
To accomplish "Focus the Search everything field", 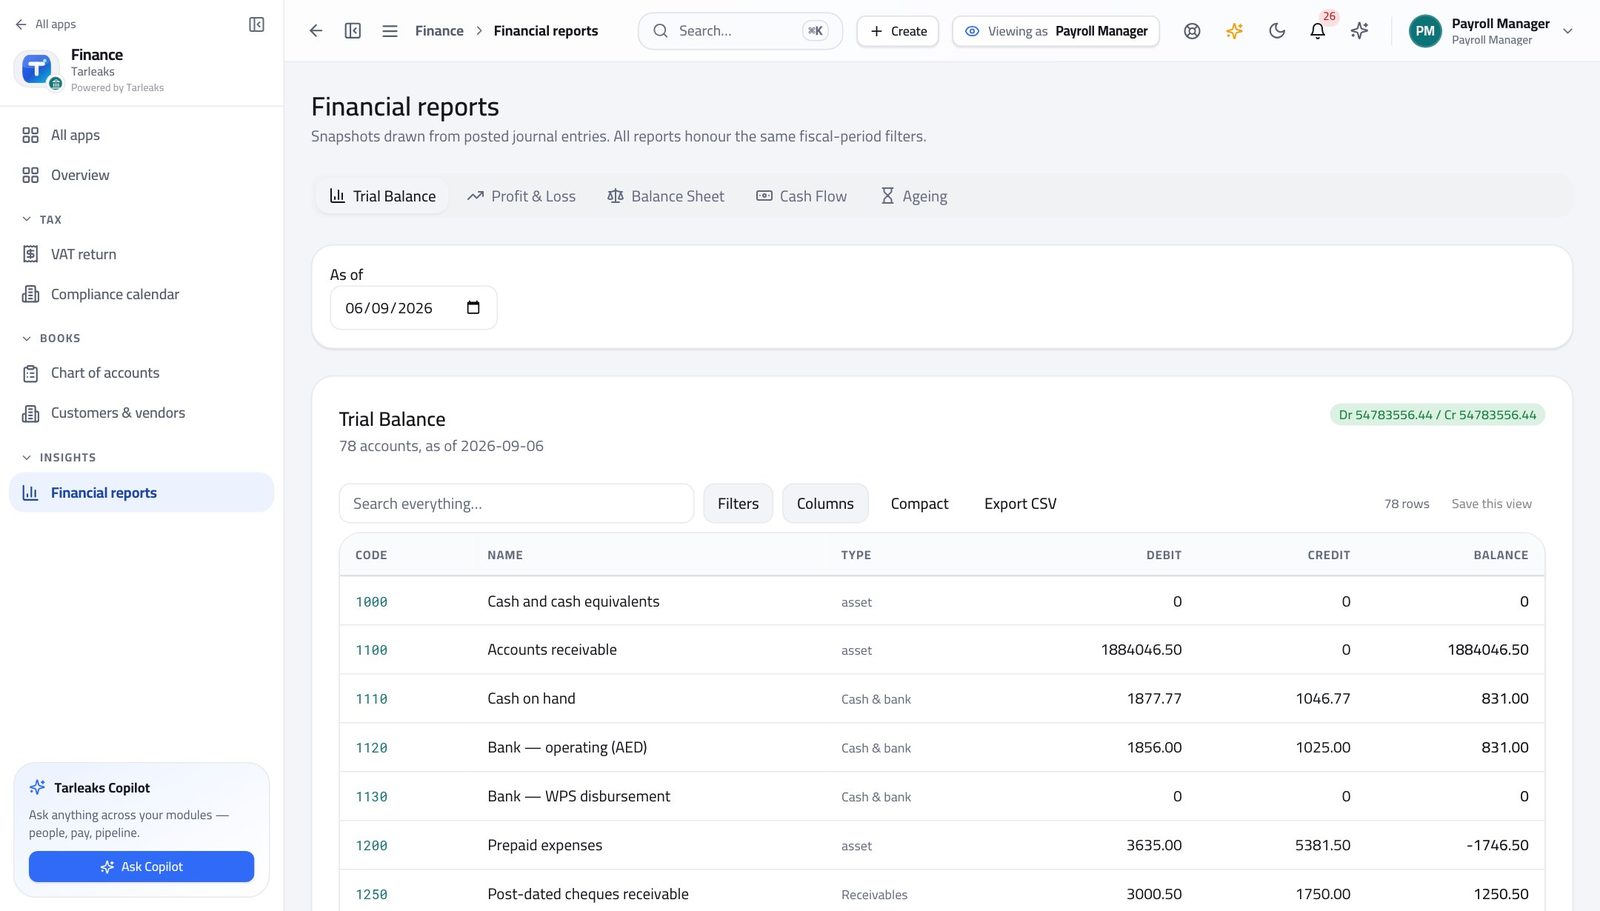I will [516, 504].
